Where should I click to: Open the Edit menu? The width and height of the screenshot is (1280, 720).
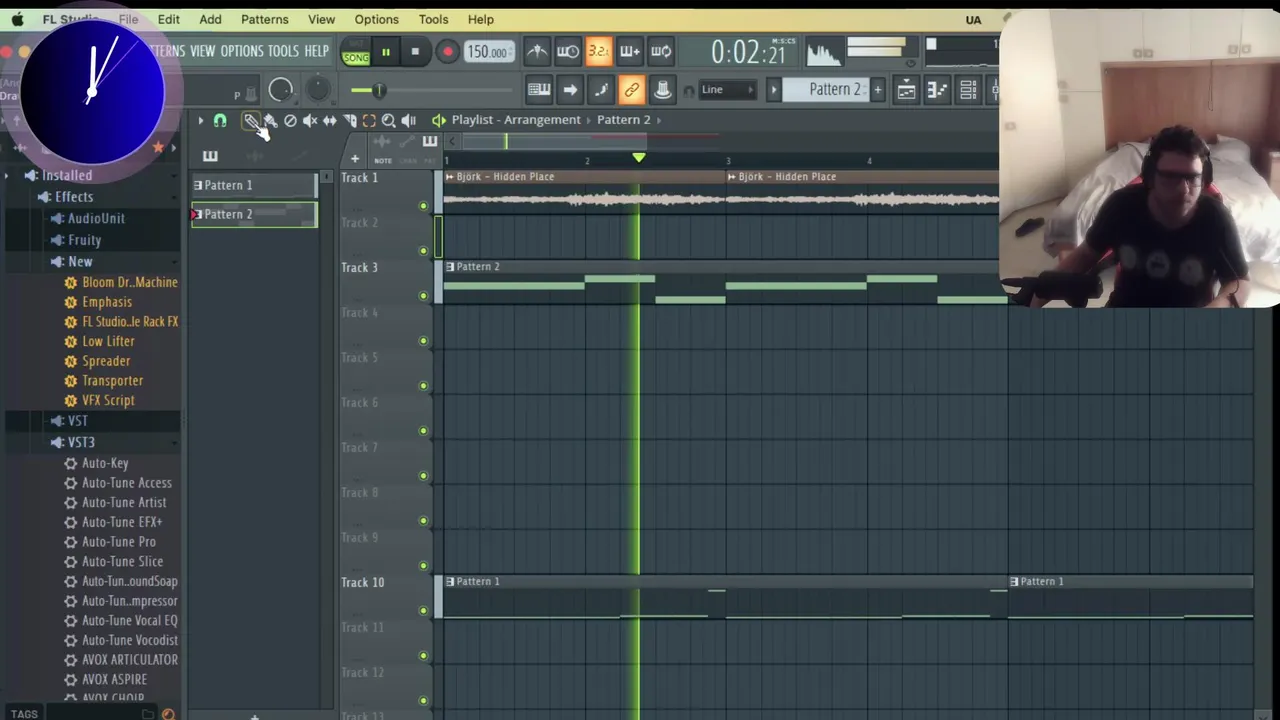(168, 19)
